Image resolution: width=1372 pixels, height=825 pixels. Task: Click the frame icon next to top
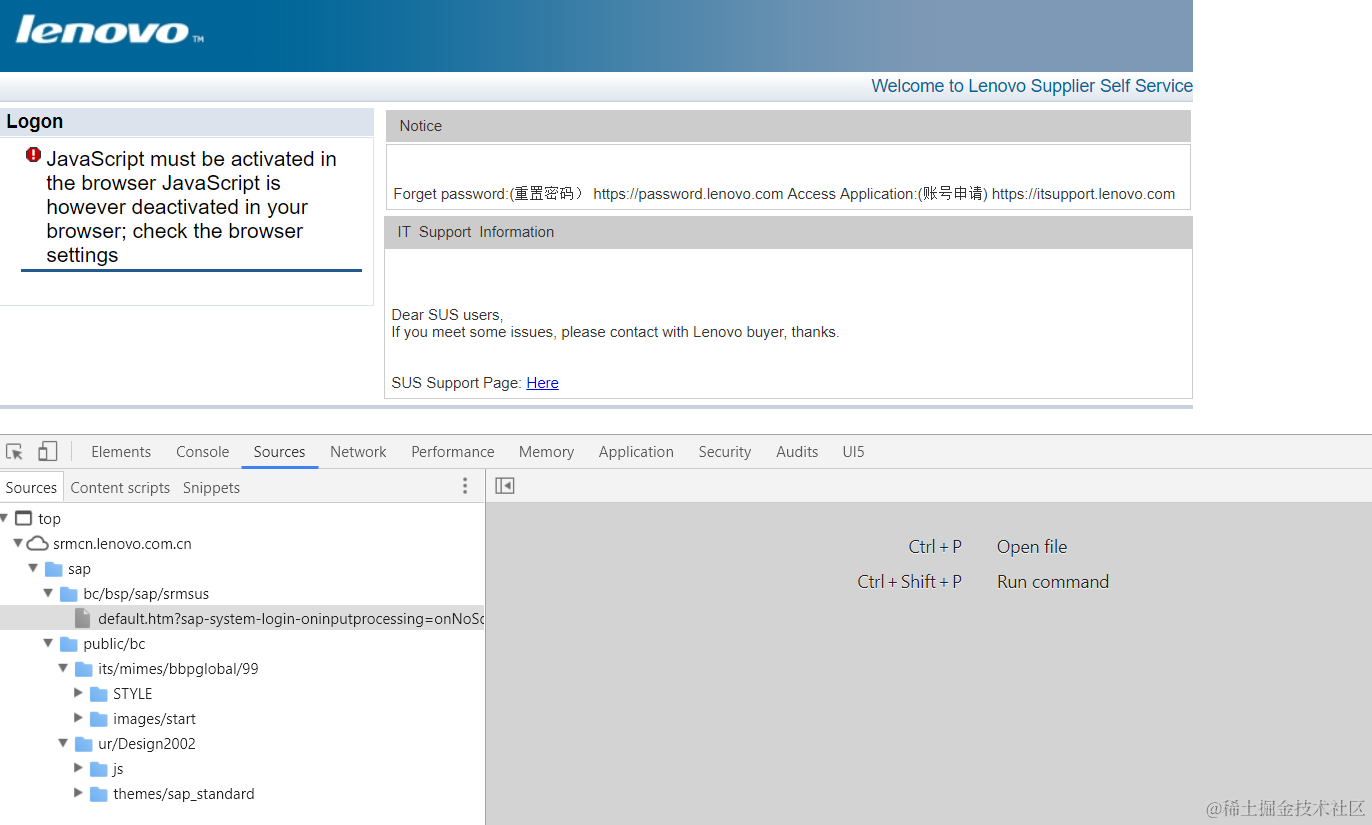click(x=24, y=518)
